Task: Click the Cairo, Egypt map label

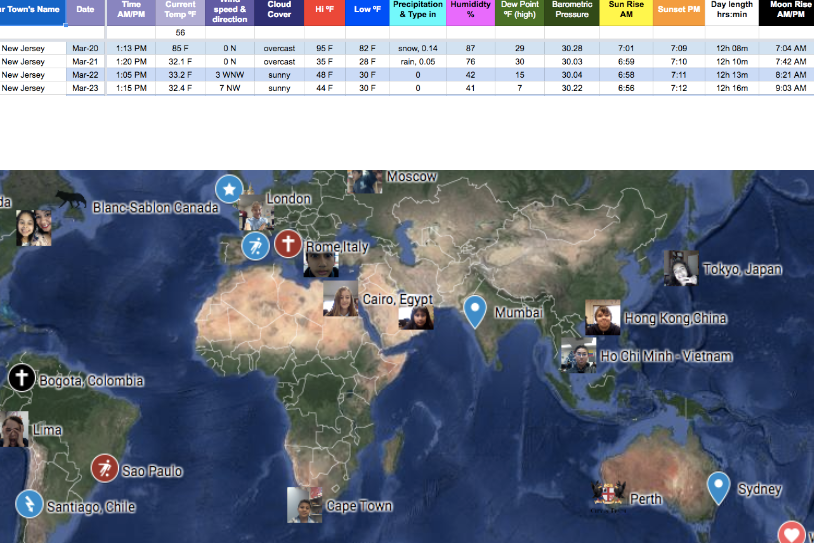Action: pos(397,300)
